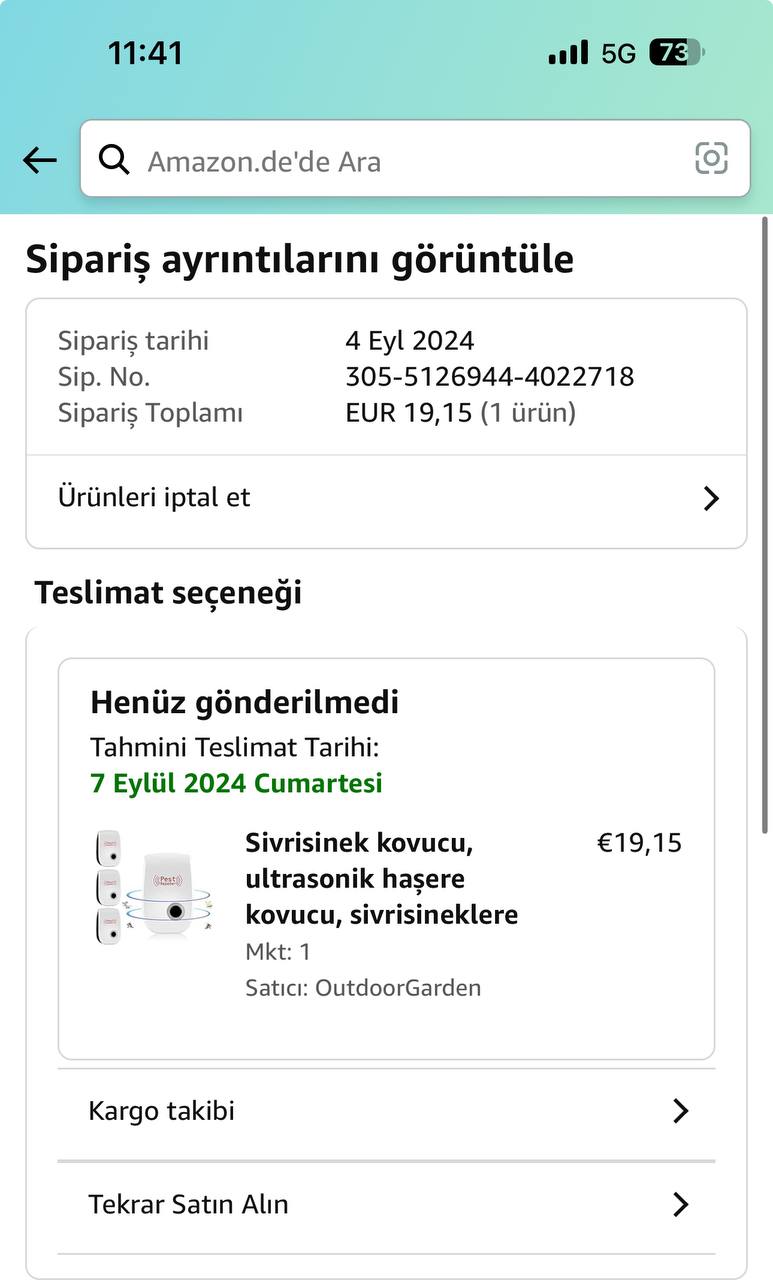Viewport: 773px width, 1280px height.
Task: Tap the pest repeller product thumbnail
Action: [x=152, y=886]
